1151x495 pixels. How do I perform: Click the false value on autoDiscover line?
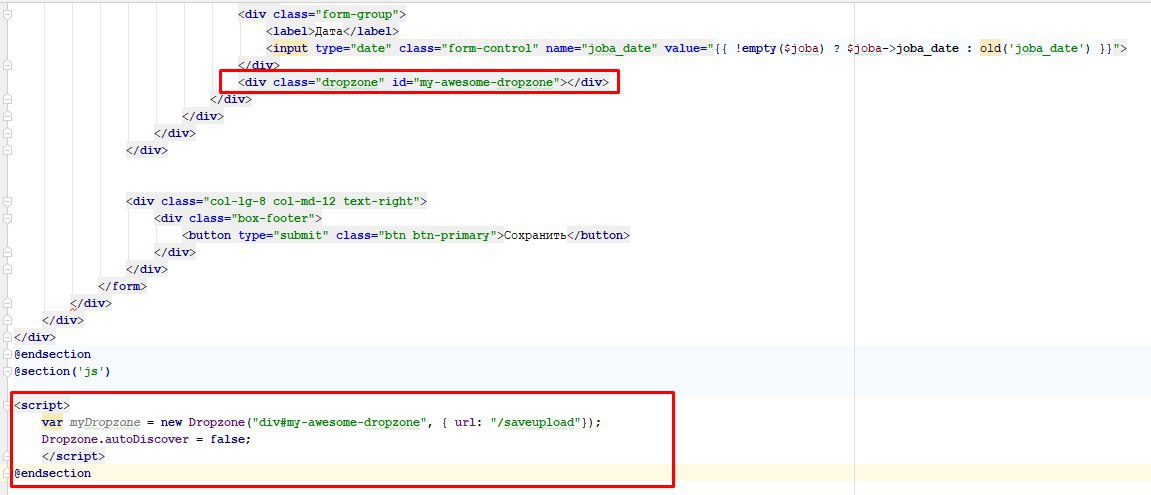(226, 439)
